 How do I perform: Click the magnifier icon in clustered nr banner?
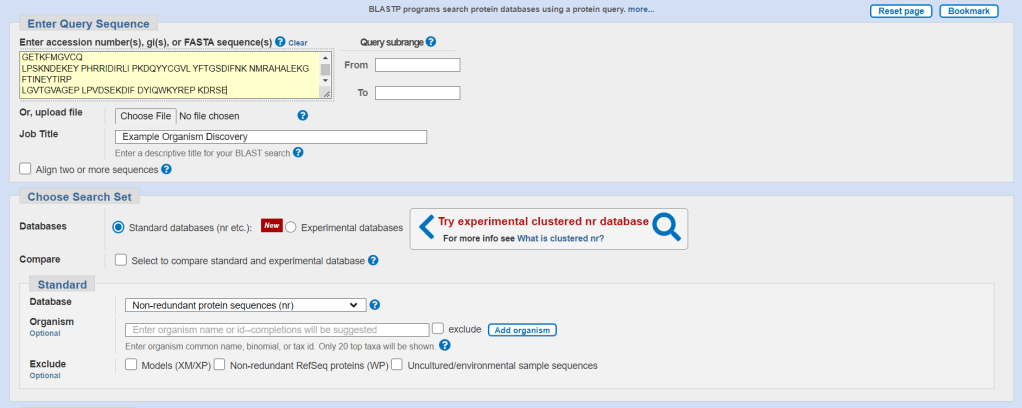pyautogui.click(x=666, y=228)
